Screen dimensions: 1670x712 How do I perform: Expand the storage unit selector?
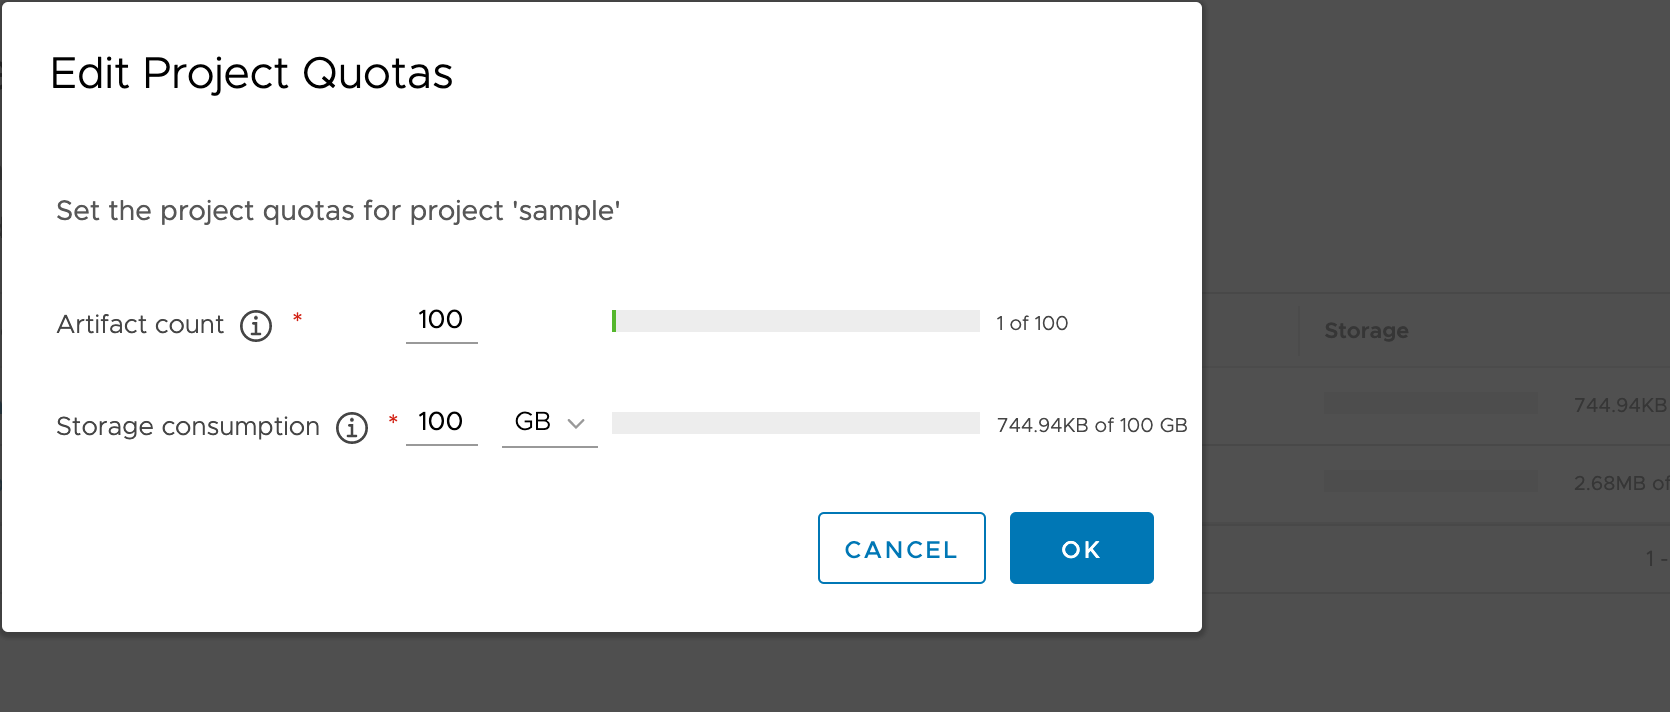(549, 422)
